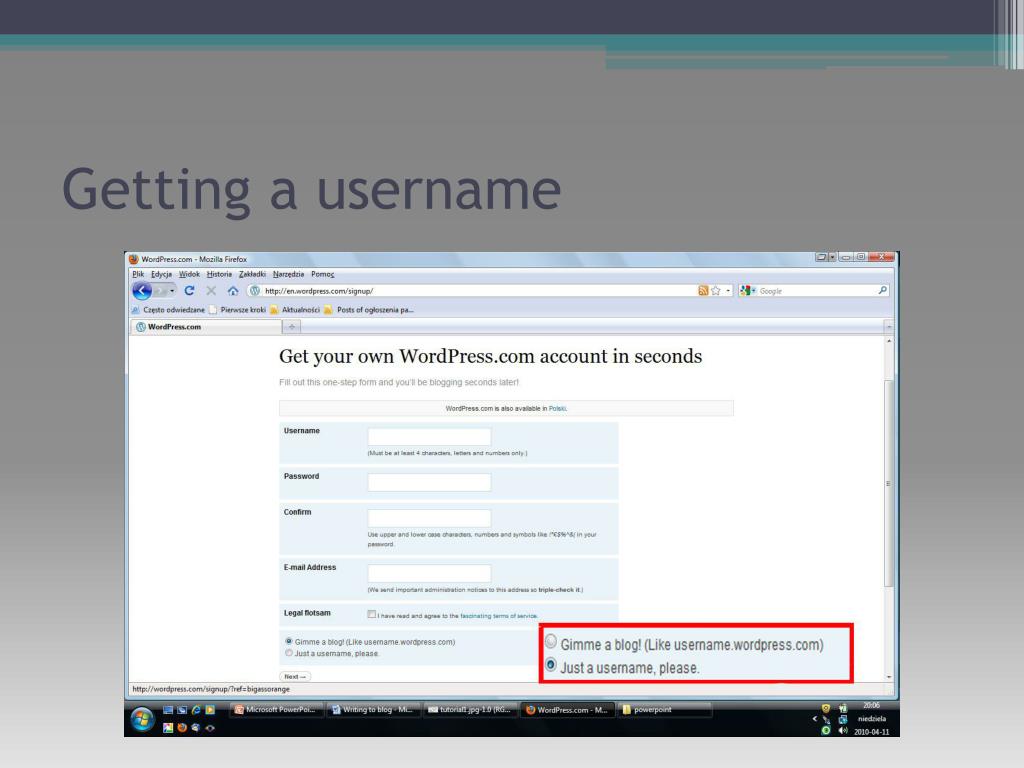This screenshot has height=768, width=1024.
Task: Open the fascinating terms of service link
Action: (x=499, y=616)
